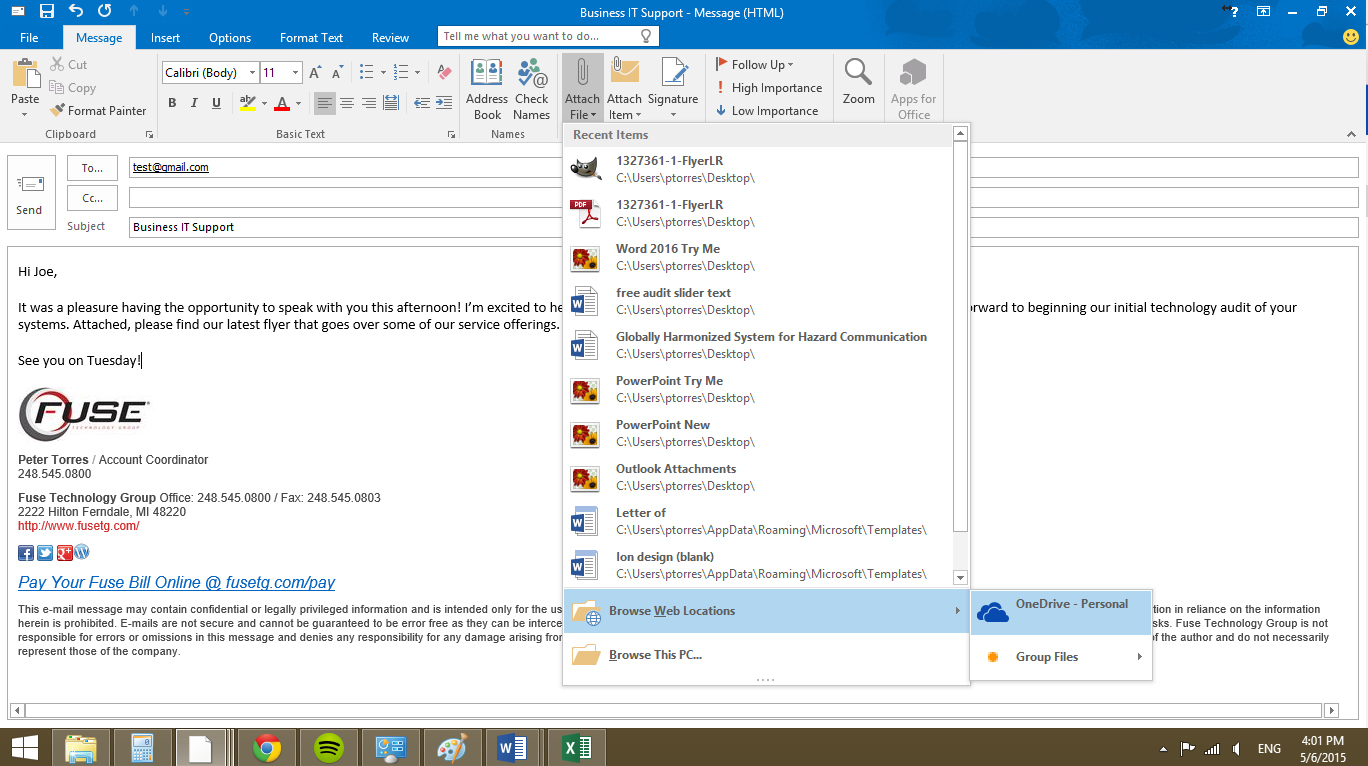Open Spotify from the taskbar
This screenshot has height=766, width=1368.
point(329,747)
